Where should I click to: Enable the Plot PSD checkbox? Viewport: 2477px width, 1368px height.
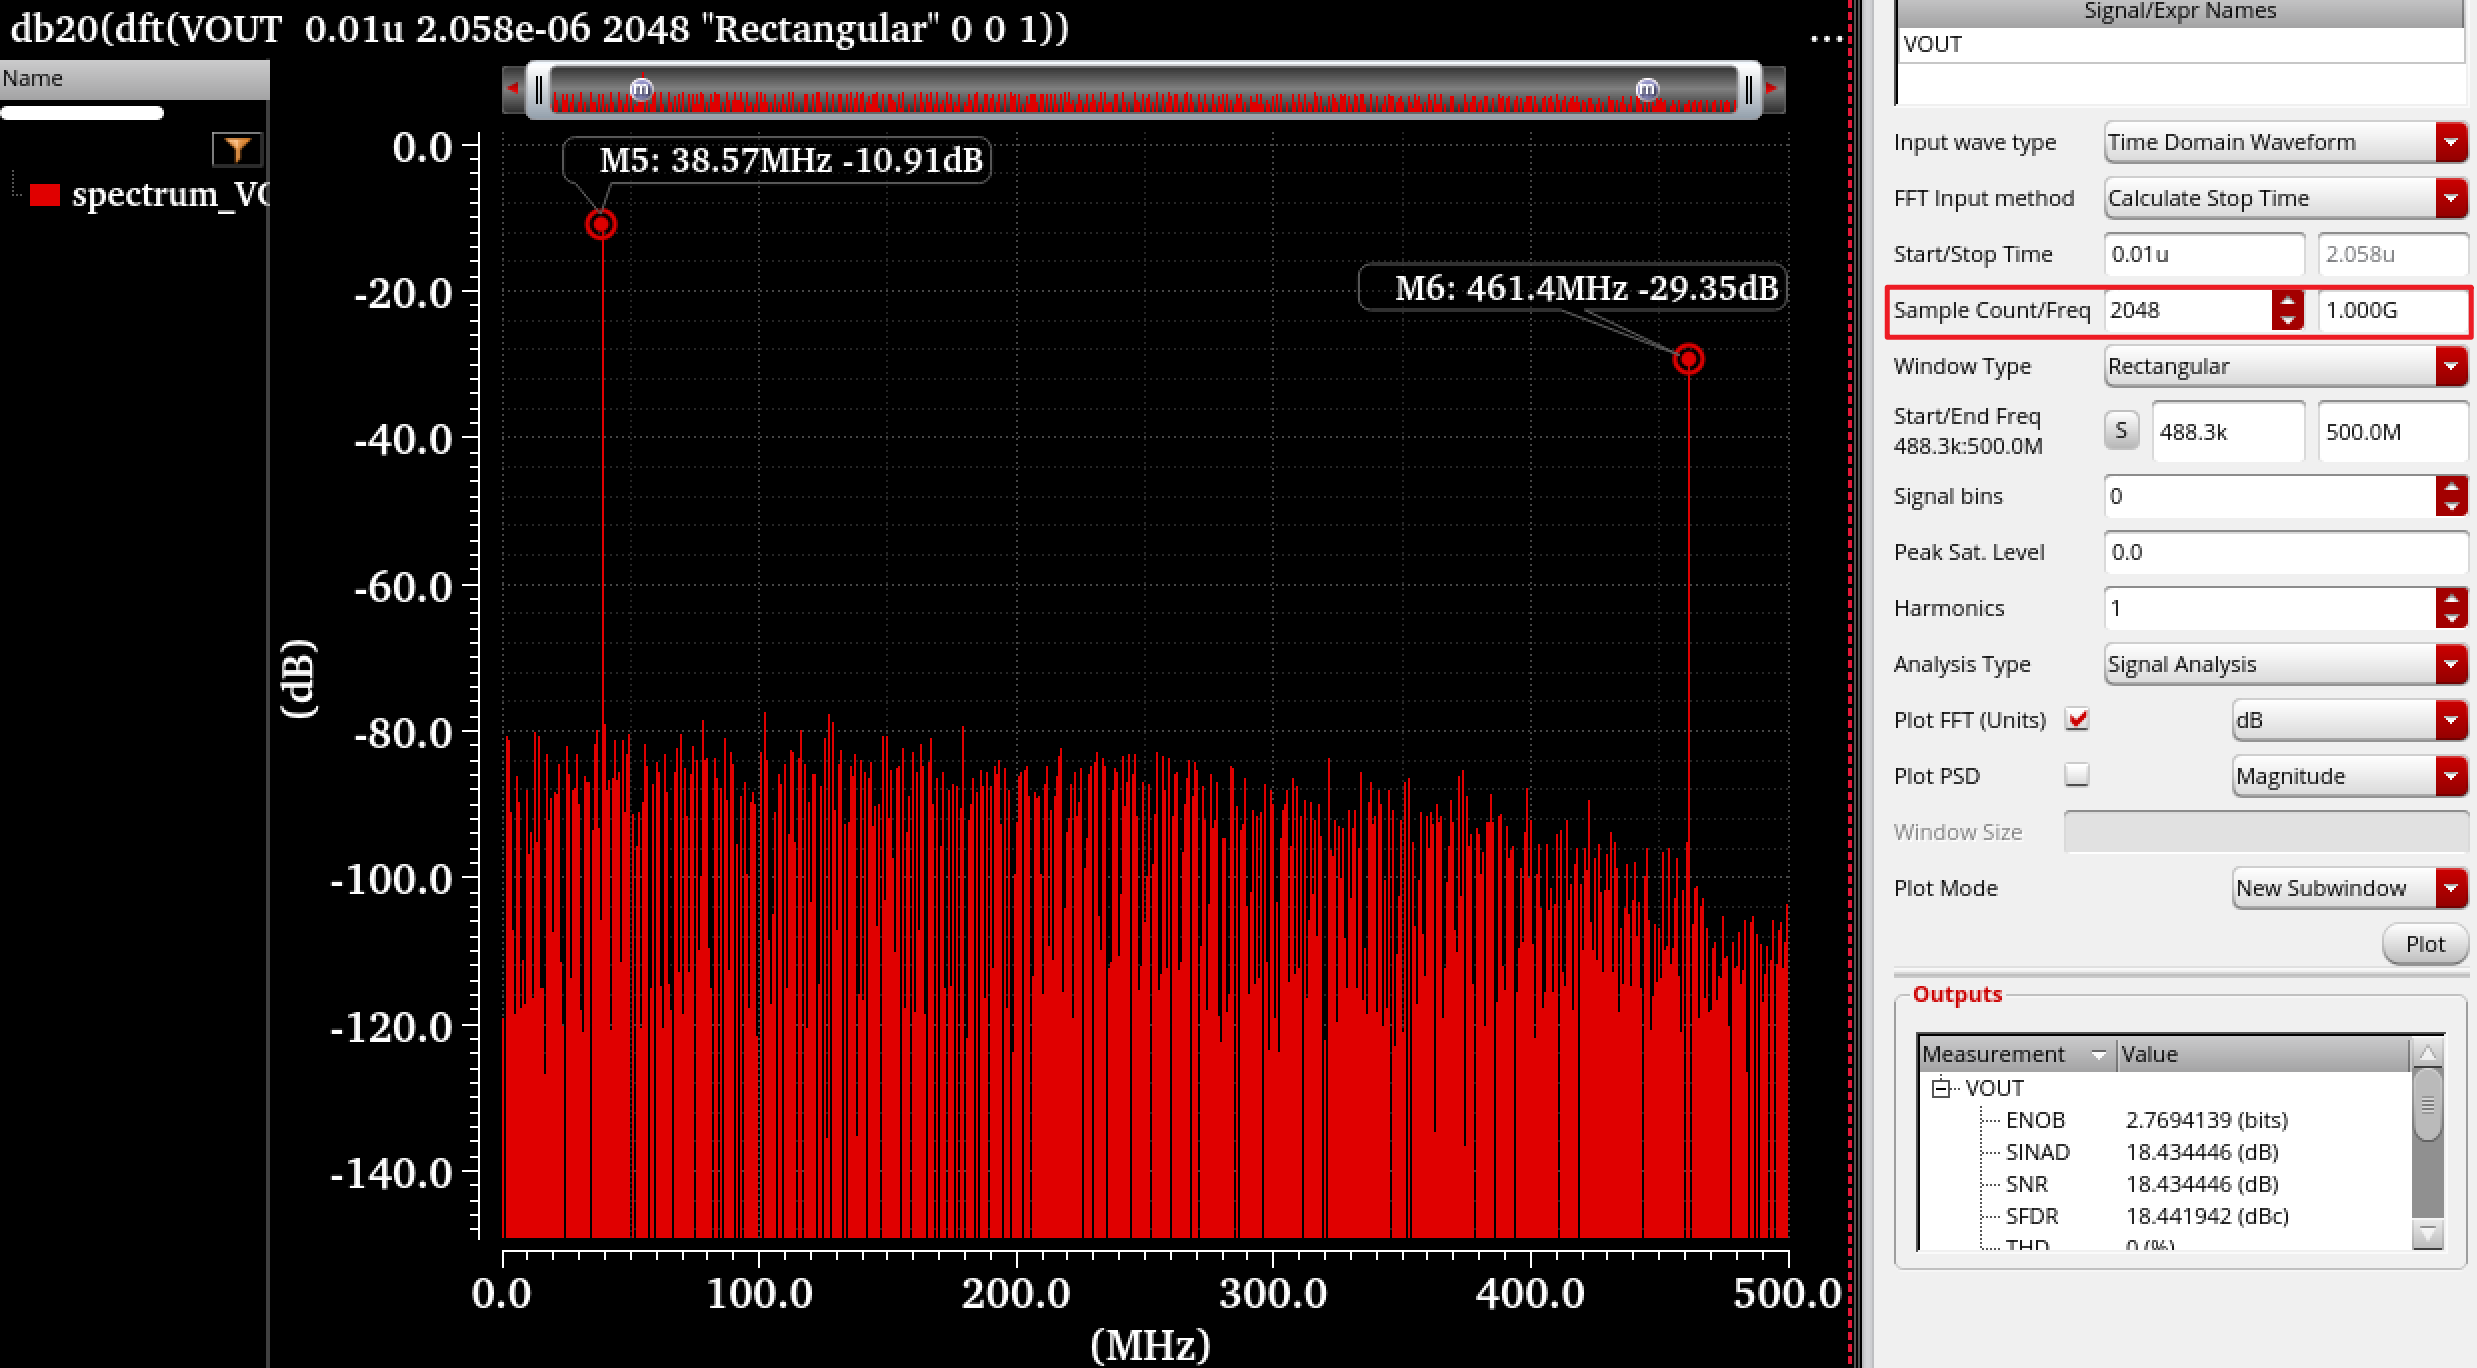pyautogui.click(x=2077, y=775)
